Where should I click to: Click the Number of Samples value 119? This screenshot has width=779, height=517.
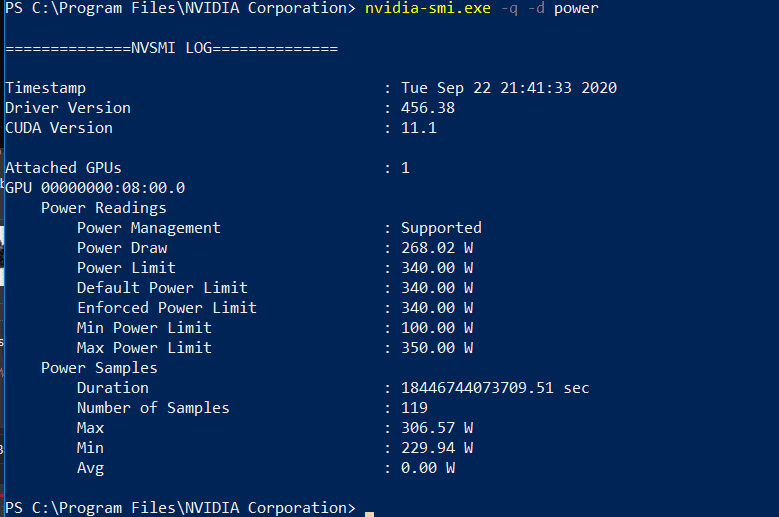(x=414, y=408)
